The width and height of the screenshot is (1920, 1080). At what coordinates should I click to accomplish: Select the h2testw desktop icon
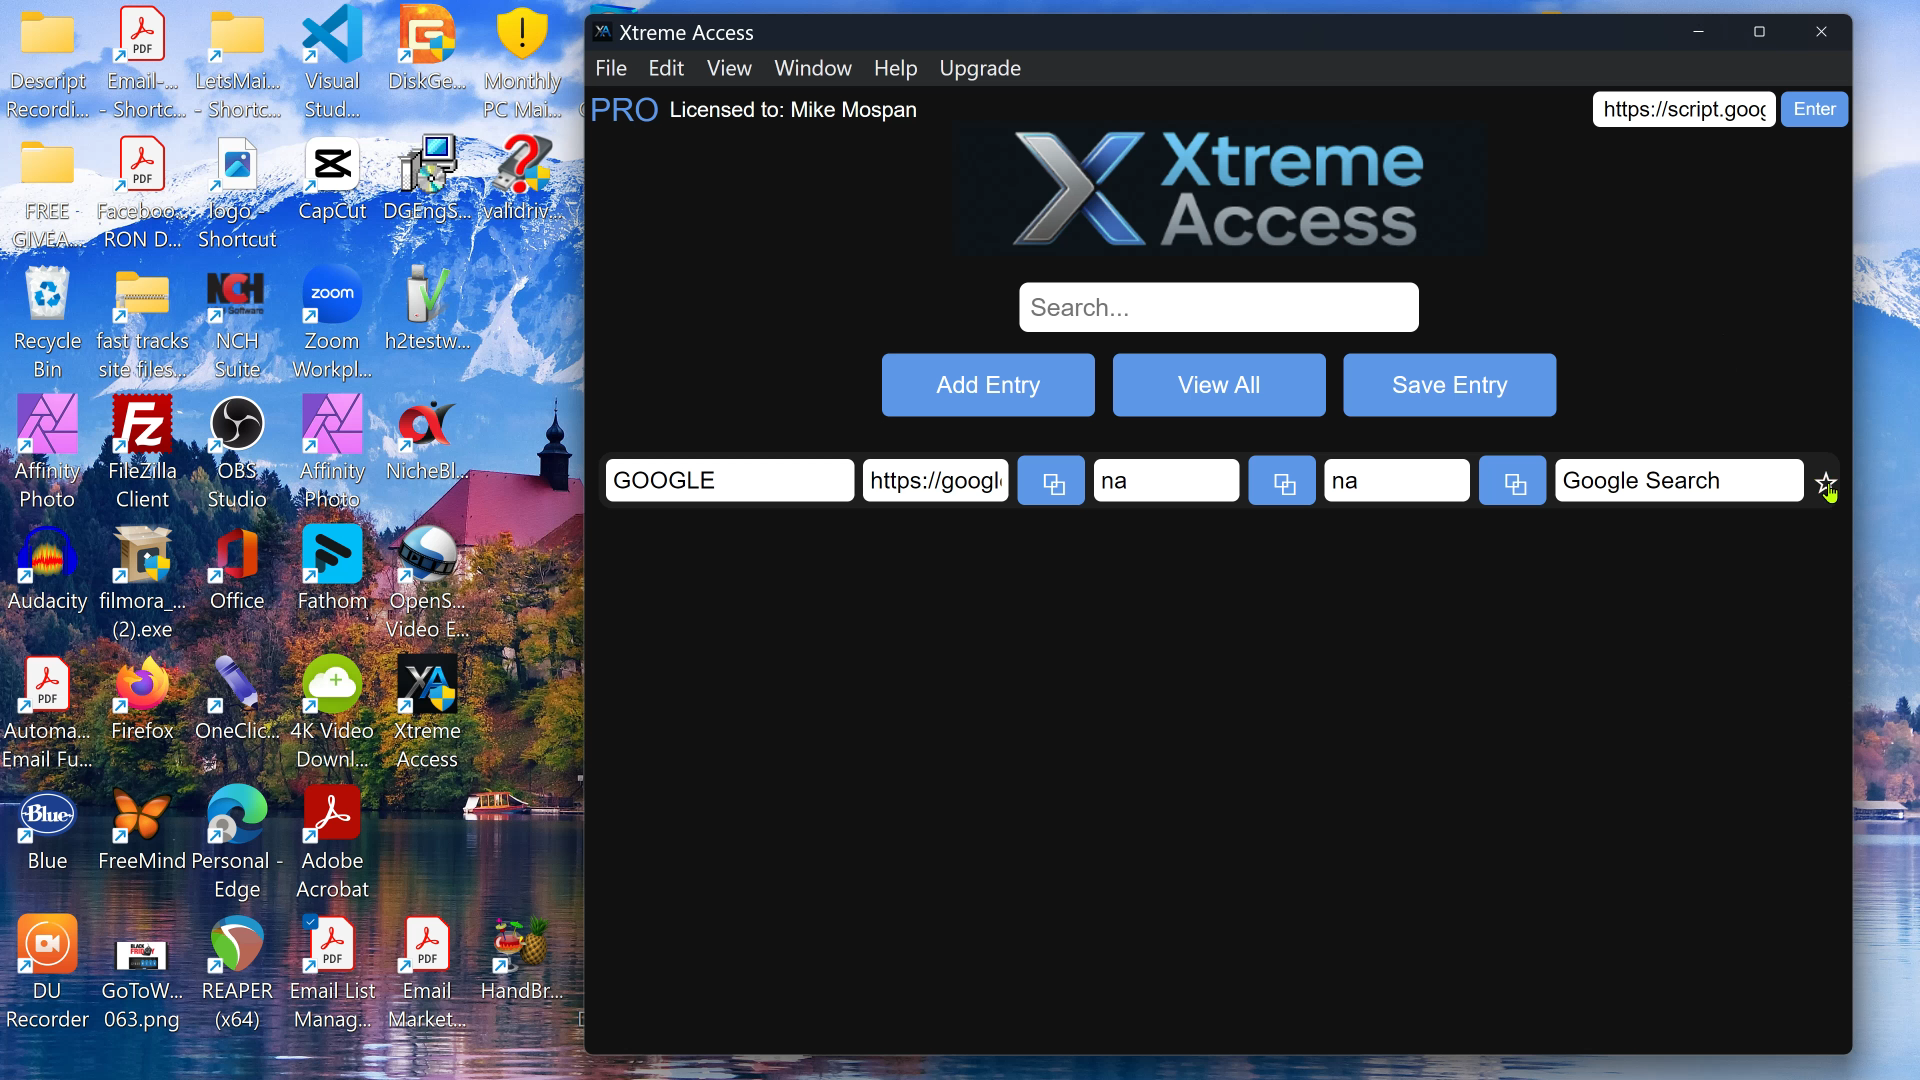click(x=427, y=308)
